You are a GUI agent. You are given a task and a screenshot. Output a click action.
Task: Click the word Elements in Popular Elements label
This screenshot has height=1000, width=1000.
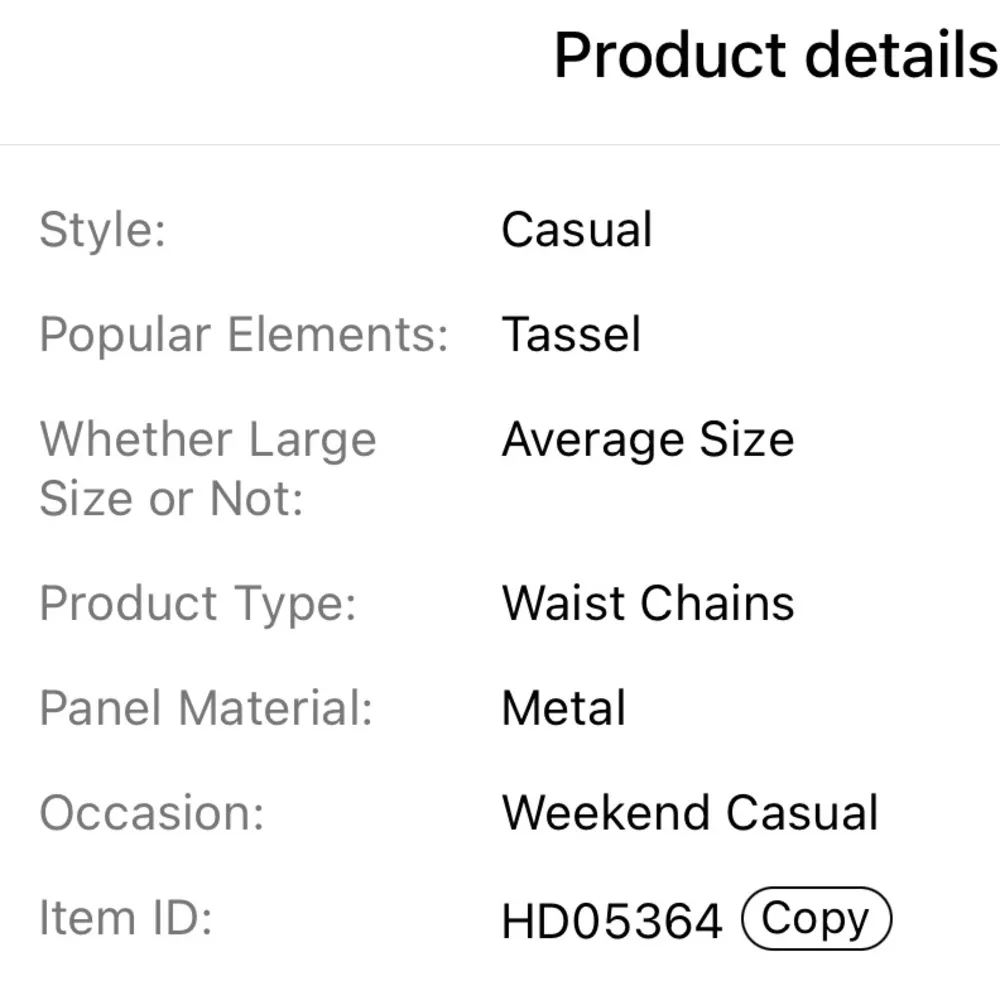(338, 334)
